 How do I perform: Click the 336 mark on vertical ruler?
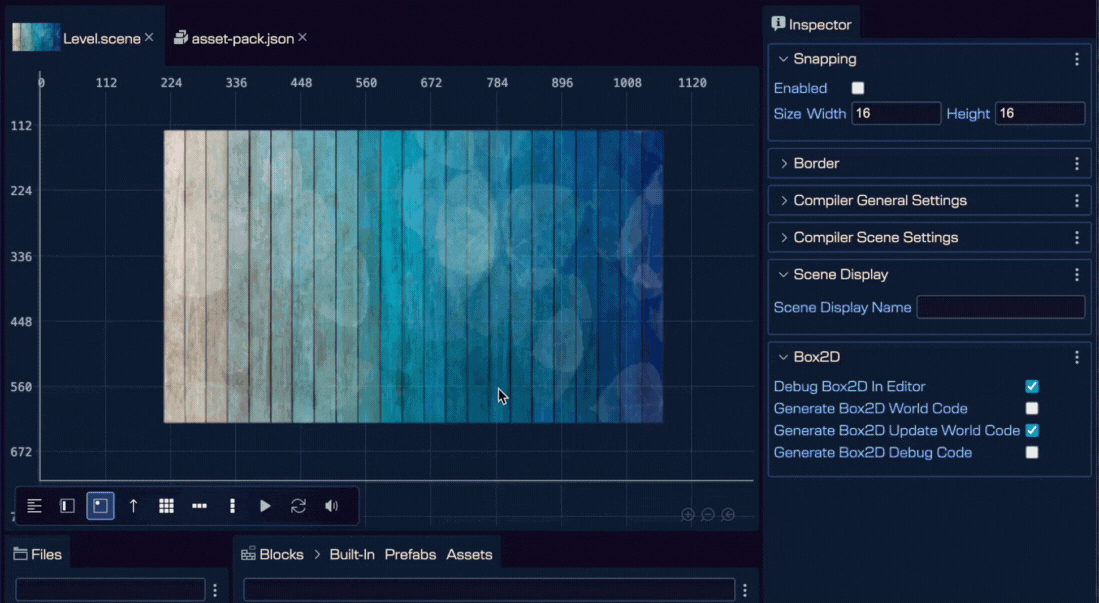coord(21,257)
